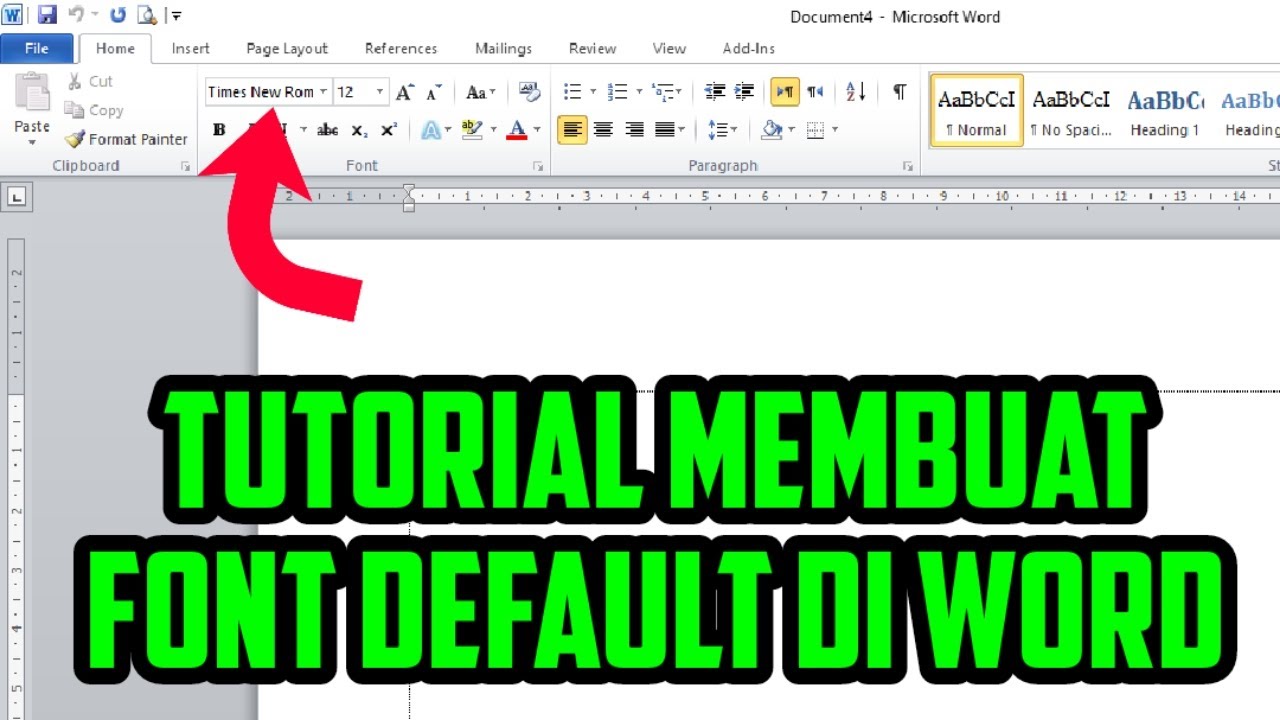1280x720 pixels.
Task: Click the Redo/Repeat icon
Action: [118, 15]
